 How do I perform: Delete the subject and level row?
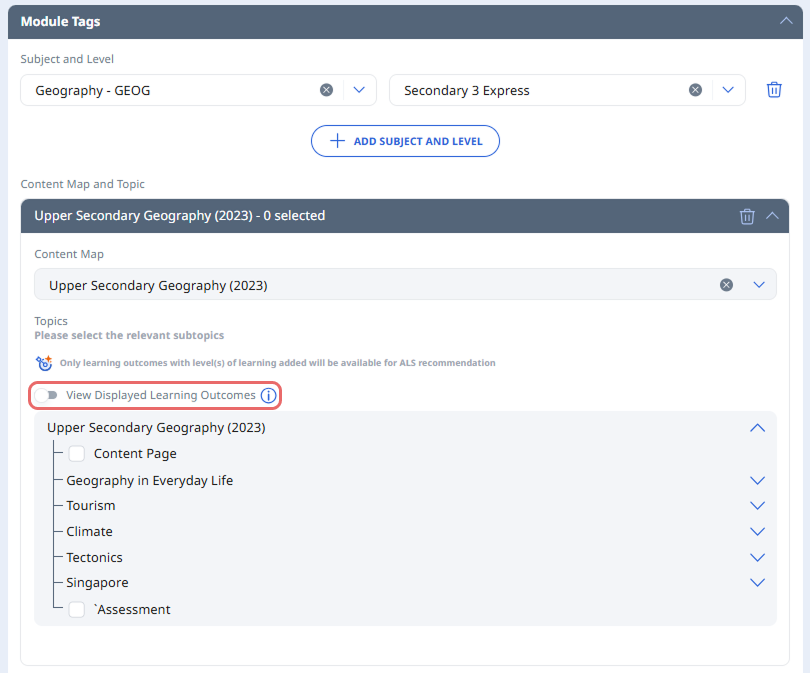[x=774, y=90]
